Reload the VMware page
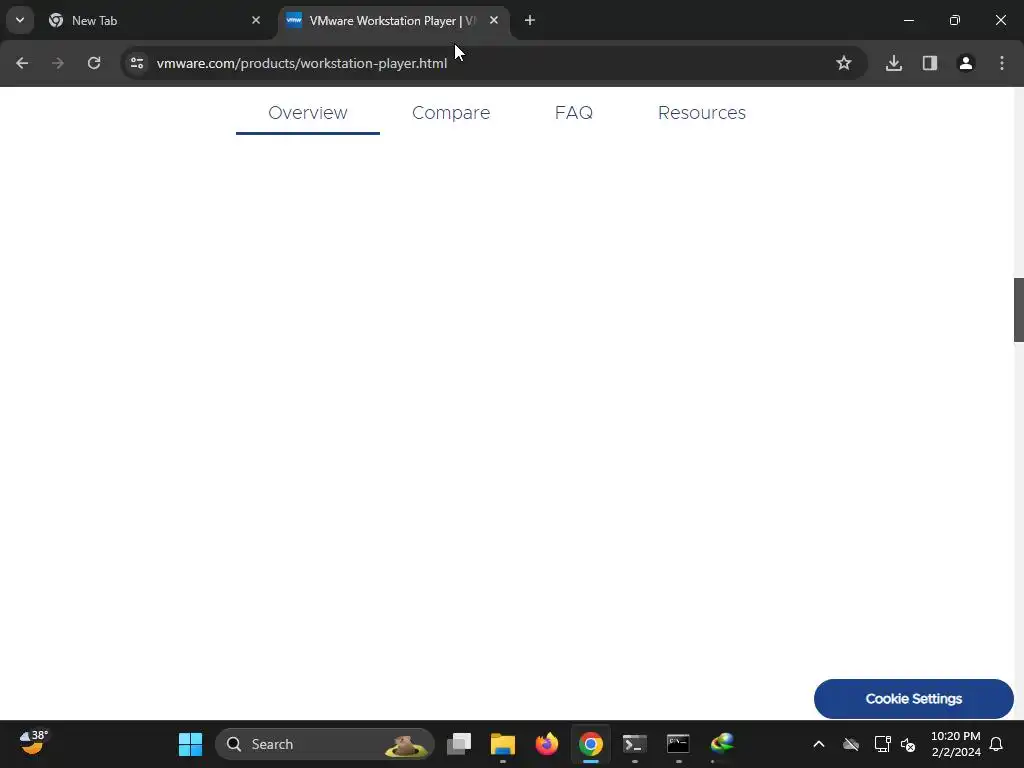 (x=94, y=63)
